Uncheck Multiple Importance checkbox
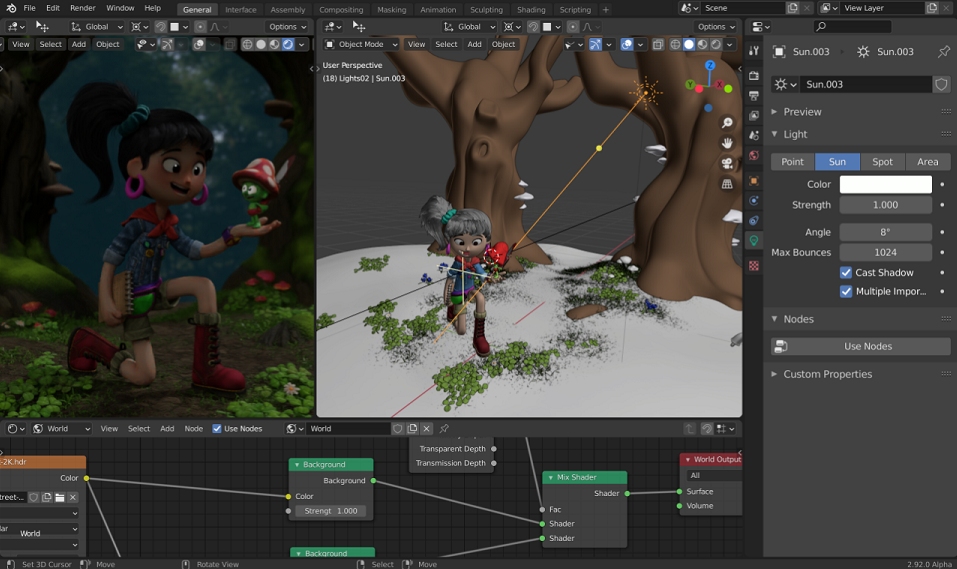The image size is (957, 569). pyautogui.click(x=846, y=291)
